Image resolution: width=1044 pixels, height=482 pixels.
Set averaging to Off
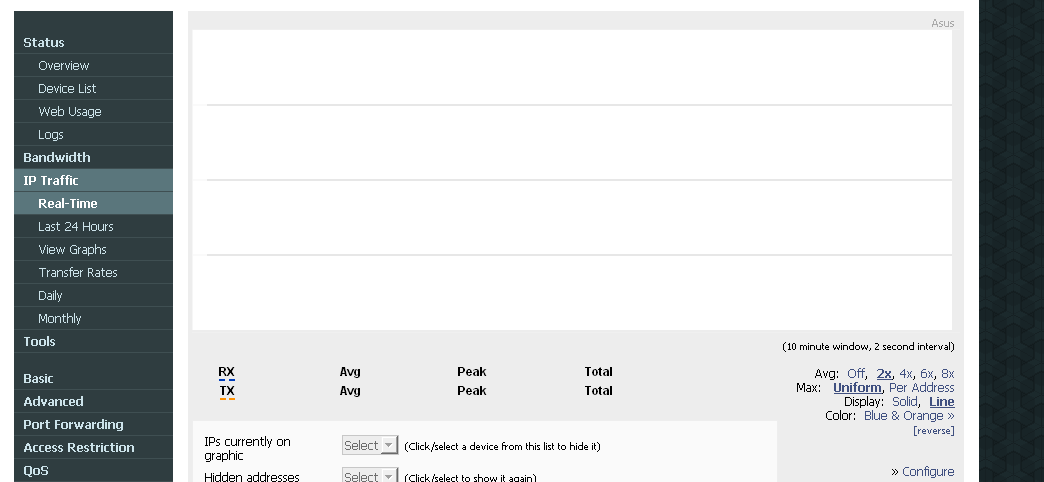[x=856, y=373]
